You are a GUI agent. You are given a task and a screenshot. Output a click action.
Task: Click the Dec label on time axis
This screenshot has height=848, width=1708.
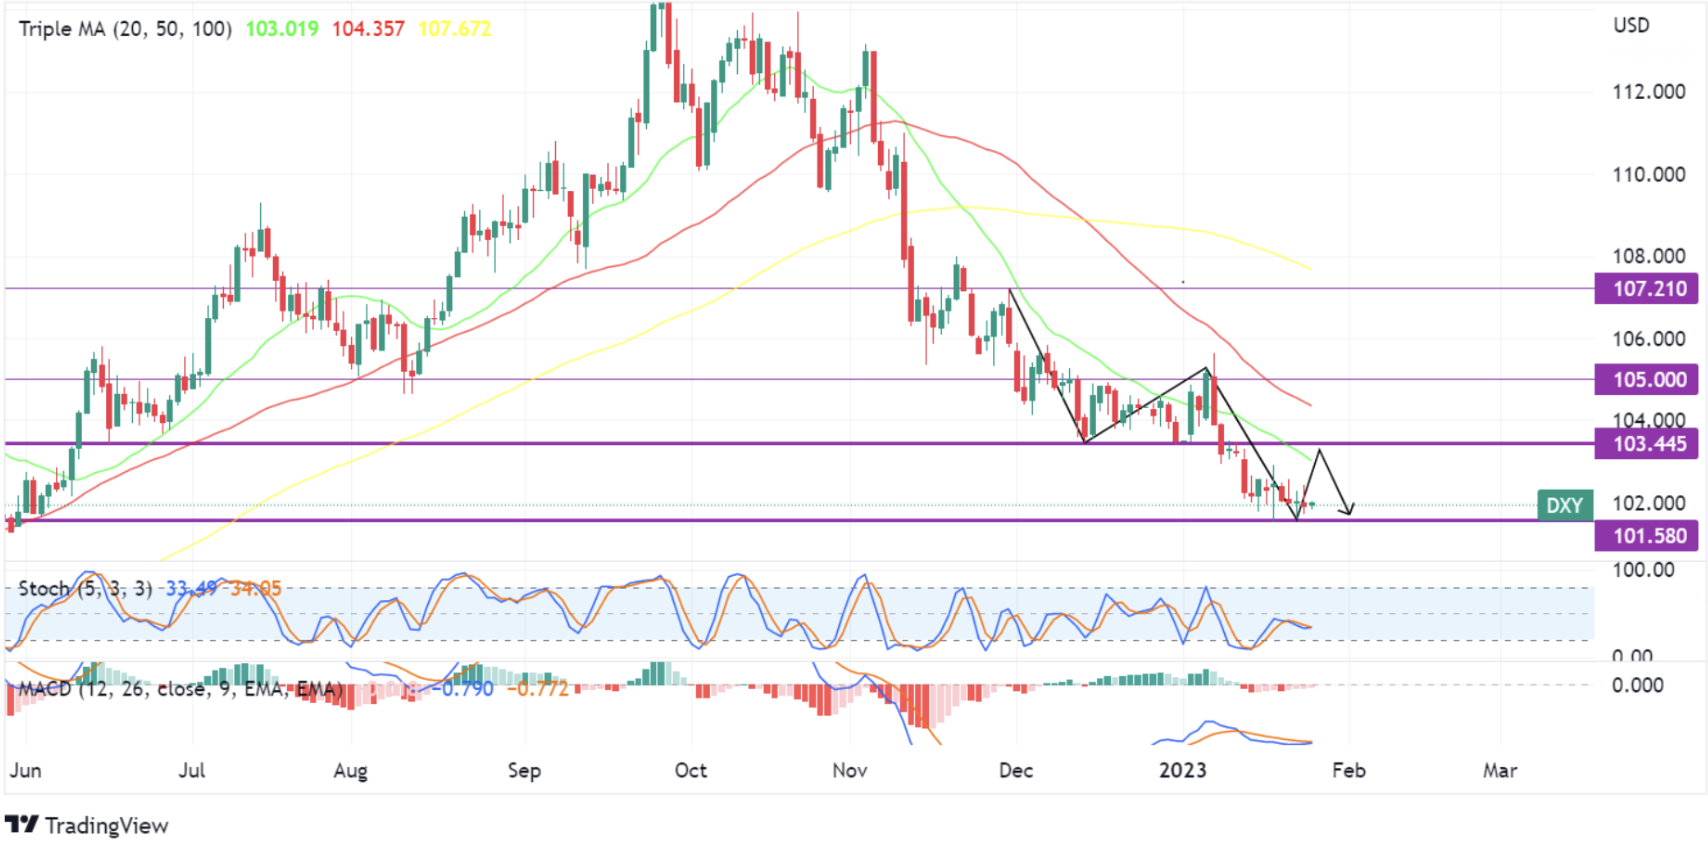(x=1015, y=770)
